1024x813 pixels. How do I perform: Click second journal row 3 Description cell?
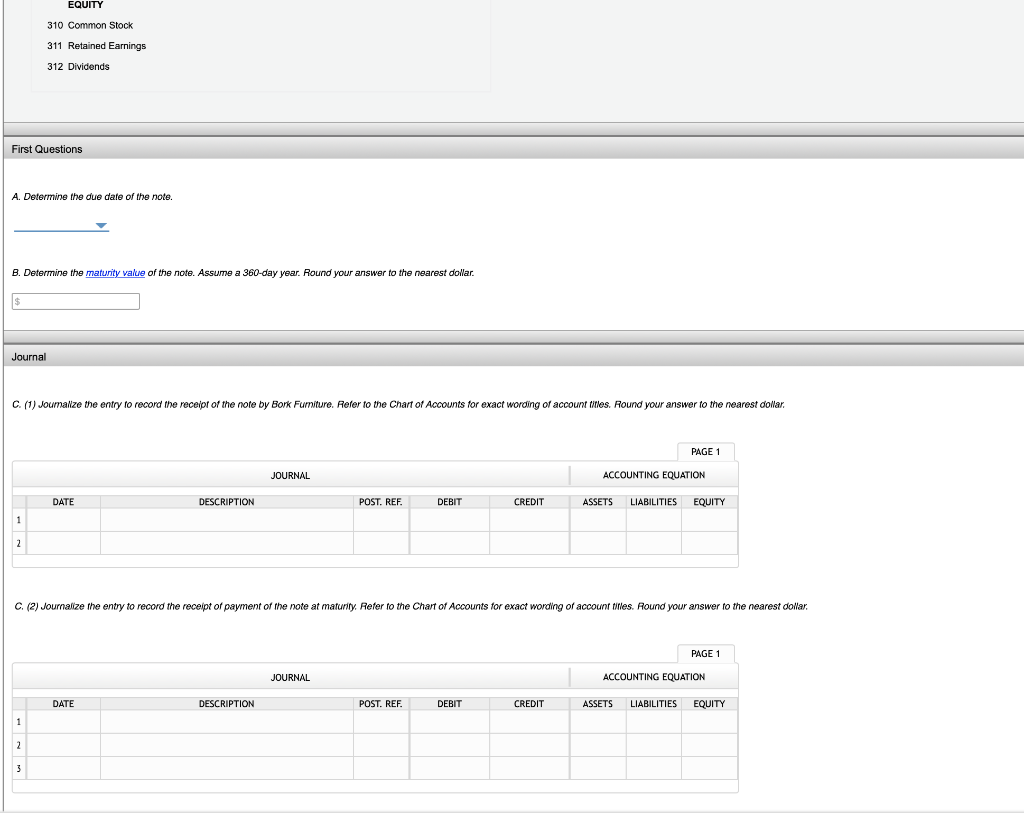click(227, 768)
